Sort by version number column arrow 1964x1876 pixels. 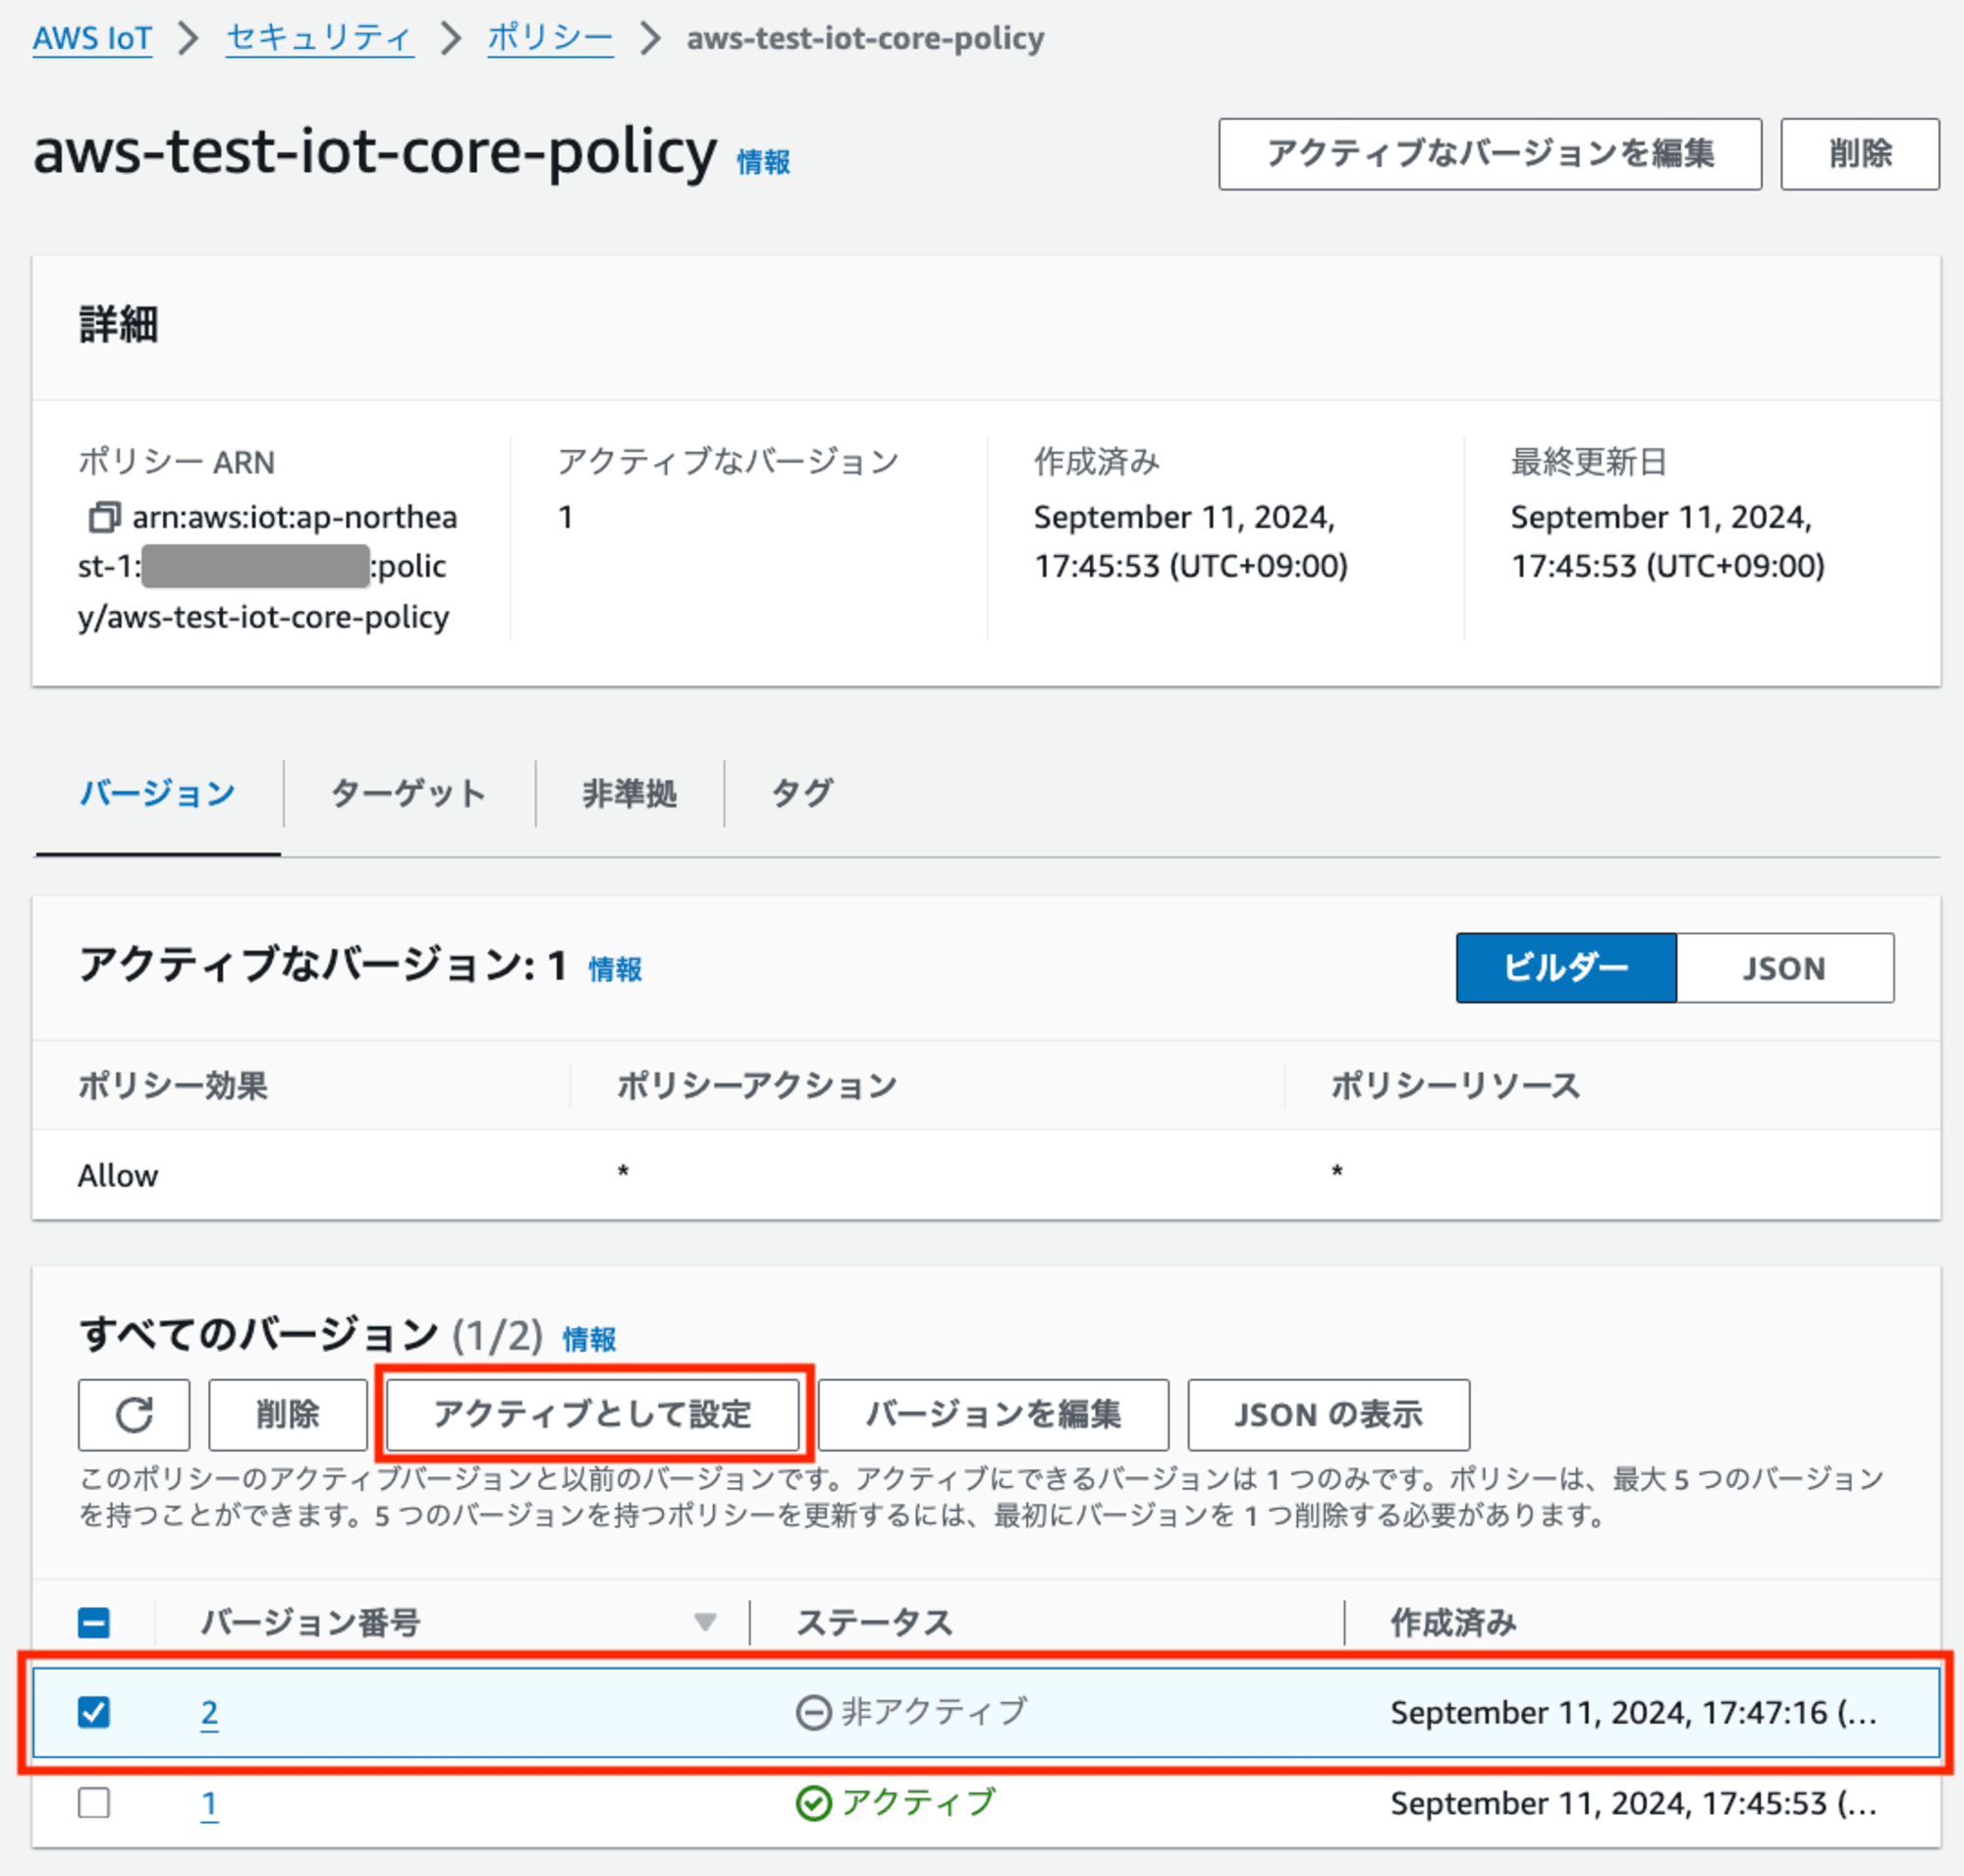(x=705, y=1621)
